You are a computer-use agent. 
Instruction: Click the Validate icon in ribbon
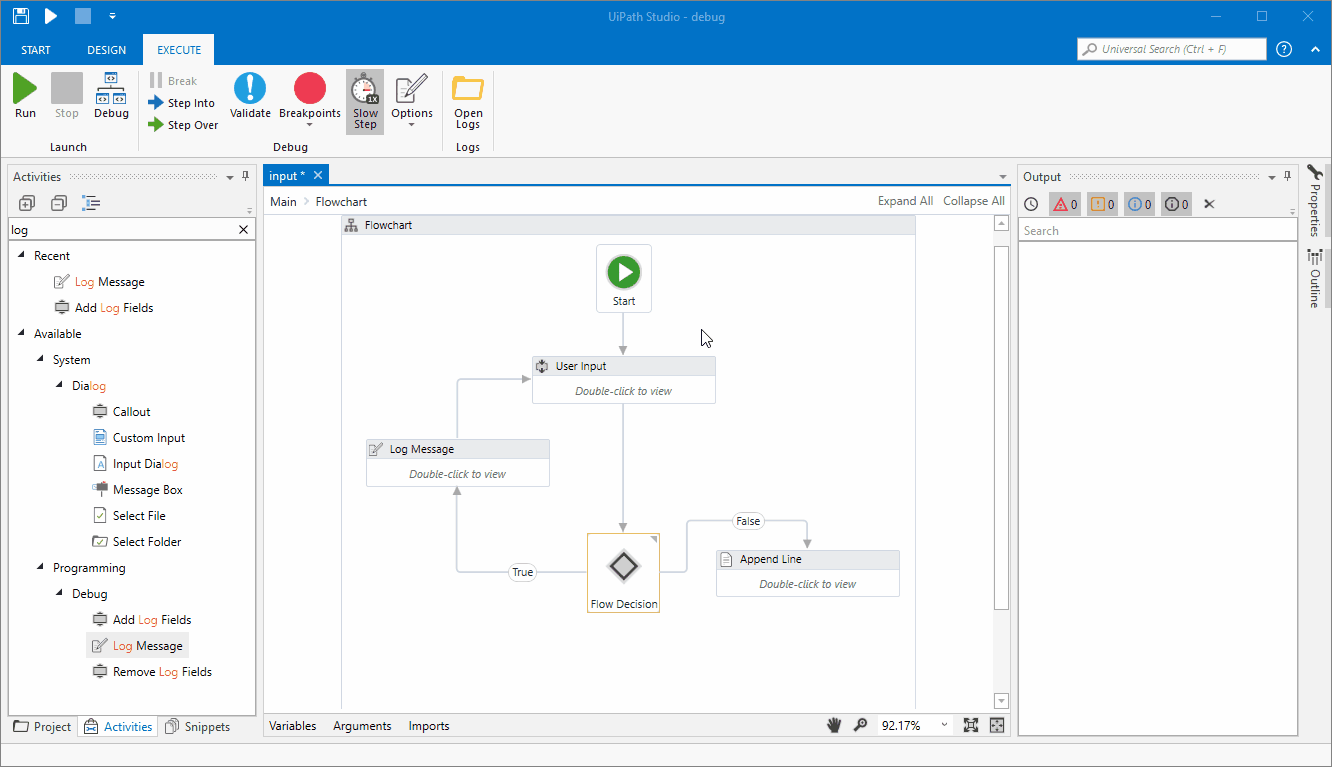click(250, 88)
